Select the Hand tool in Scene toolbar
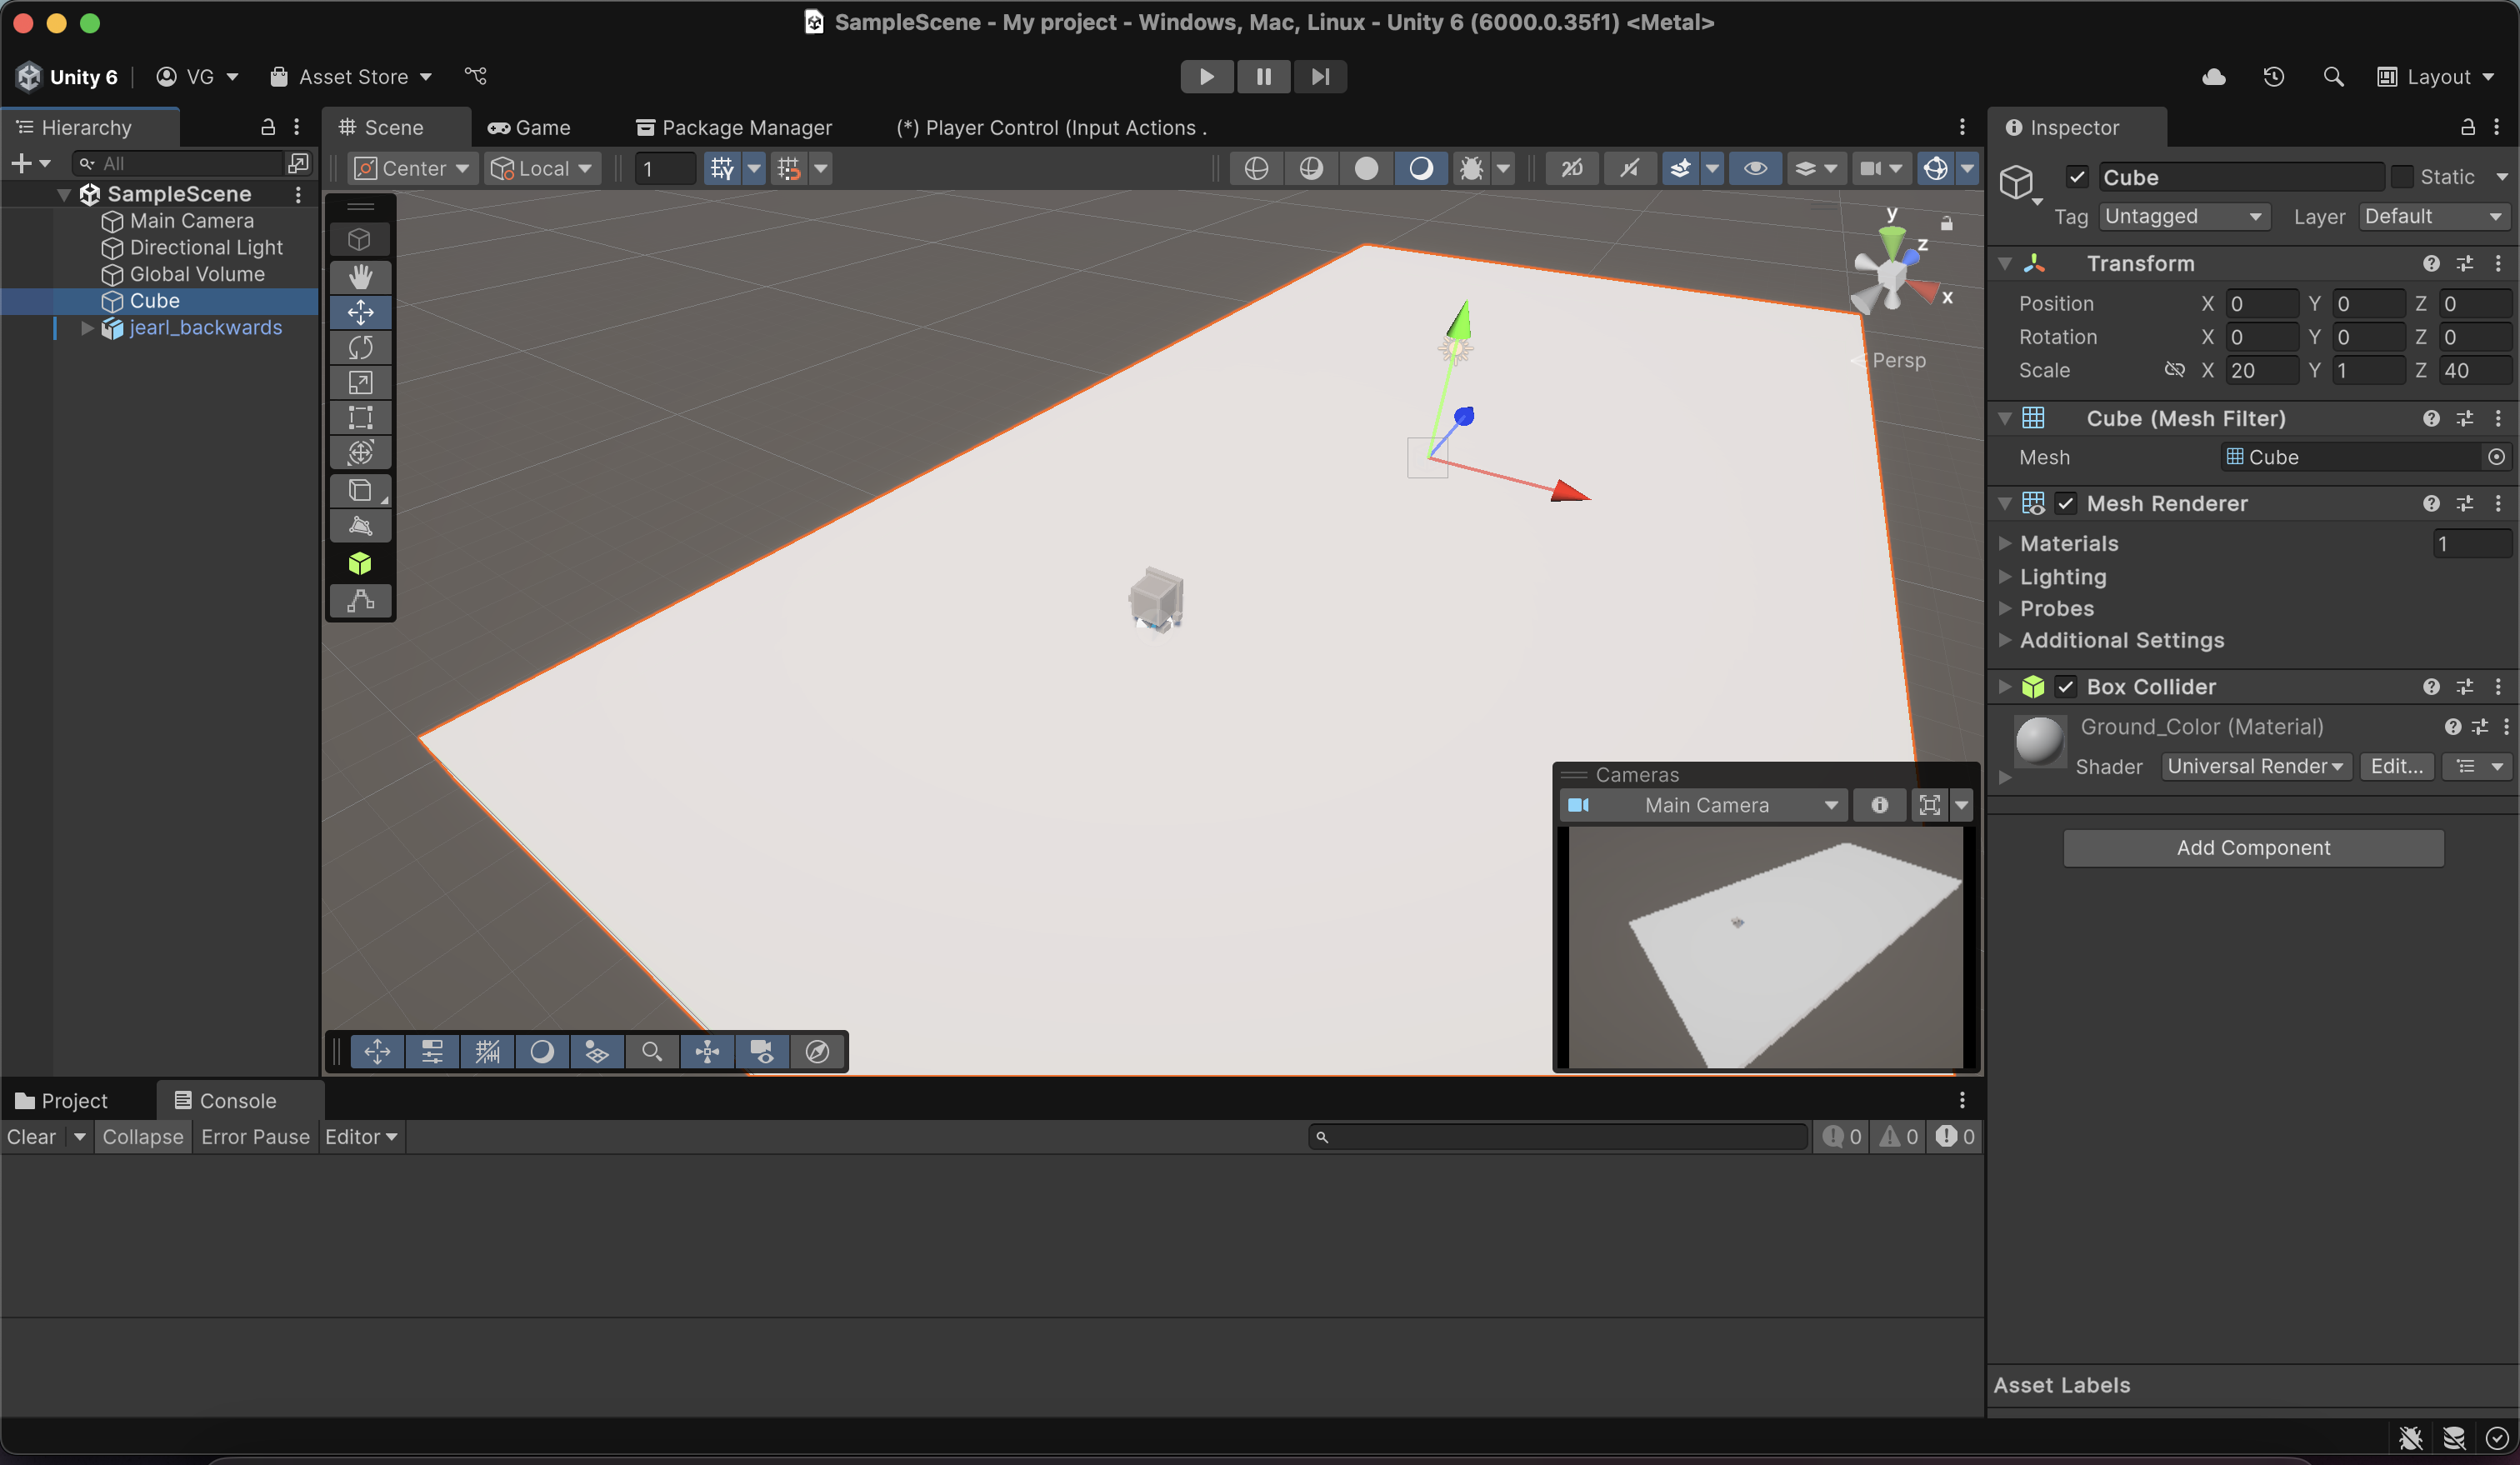This screenshot has height=1465, width=2520. 360,276
